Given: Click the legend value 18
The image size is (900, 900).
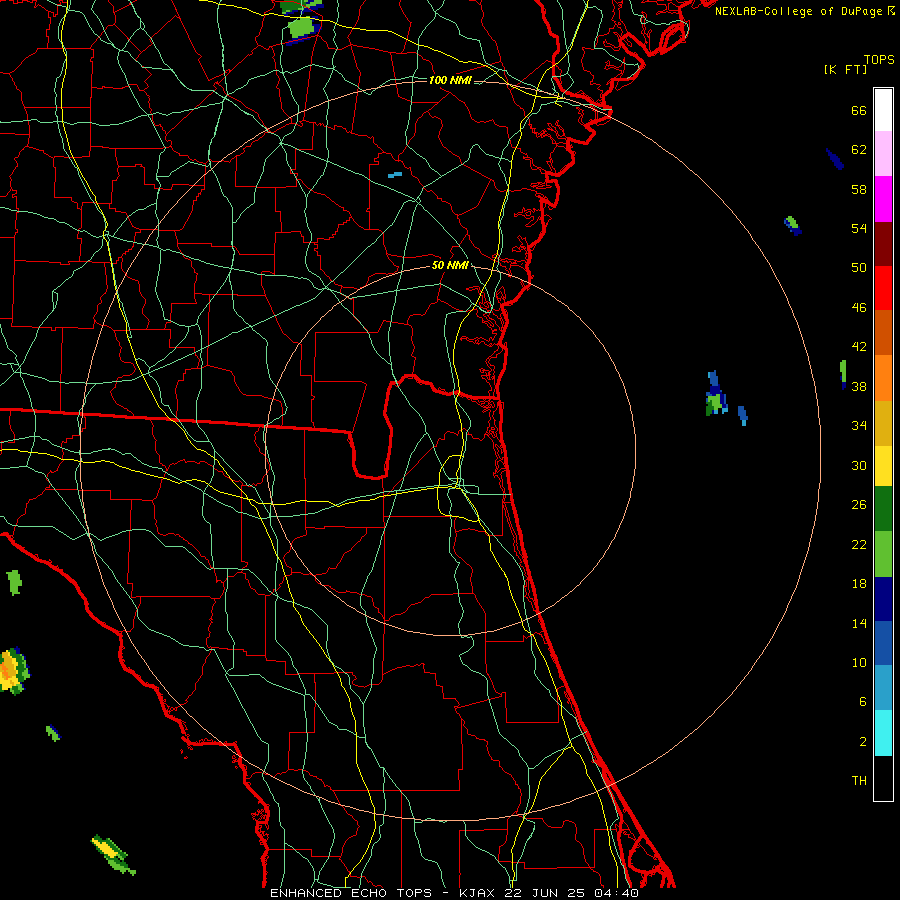Looking at the screenshot, I should pyautogui.click(x=859, y=584).
